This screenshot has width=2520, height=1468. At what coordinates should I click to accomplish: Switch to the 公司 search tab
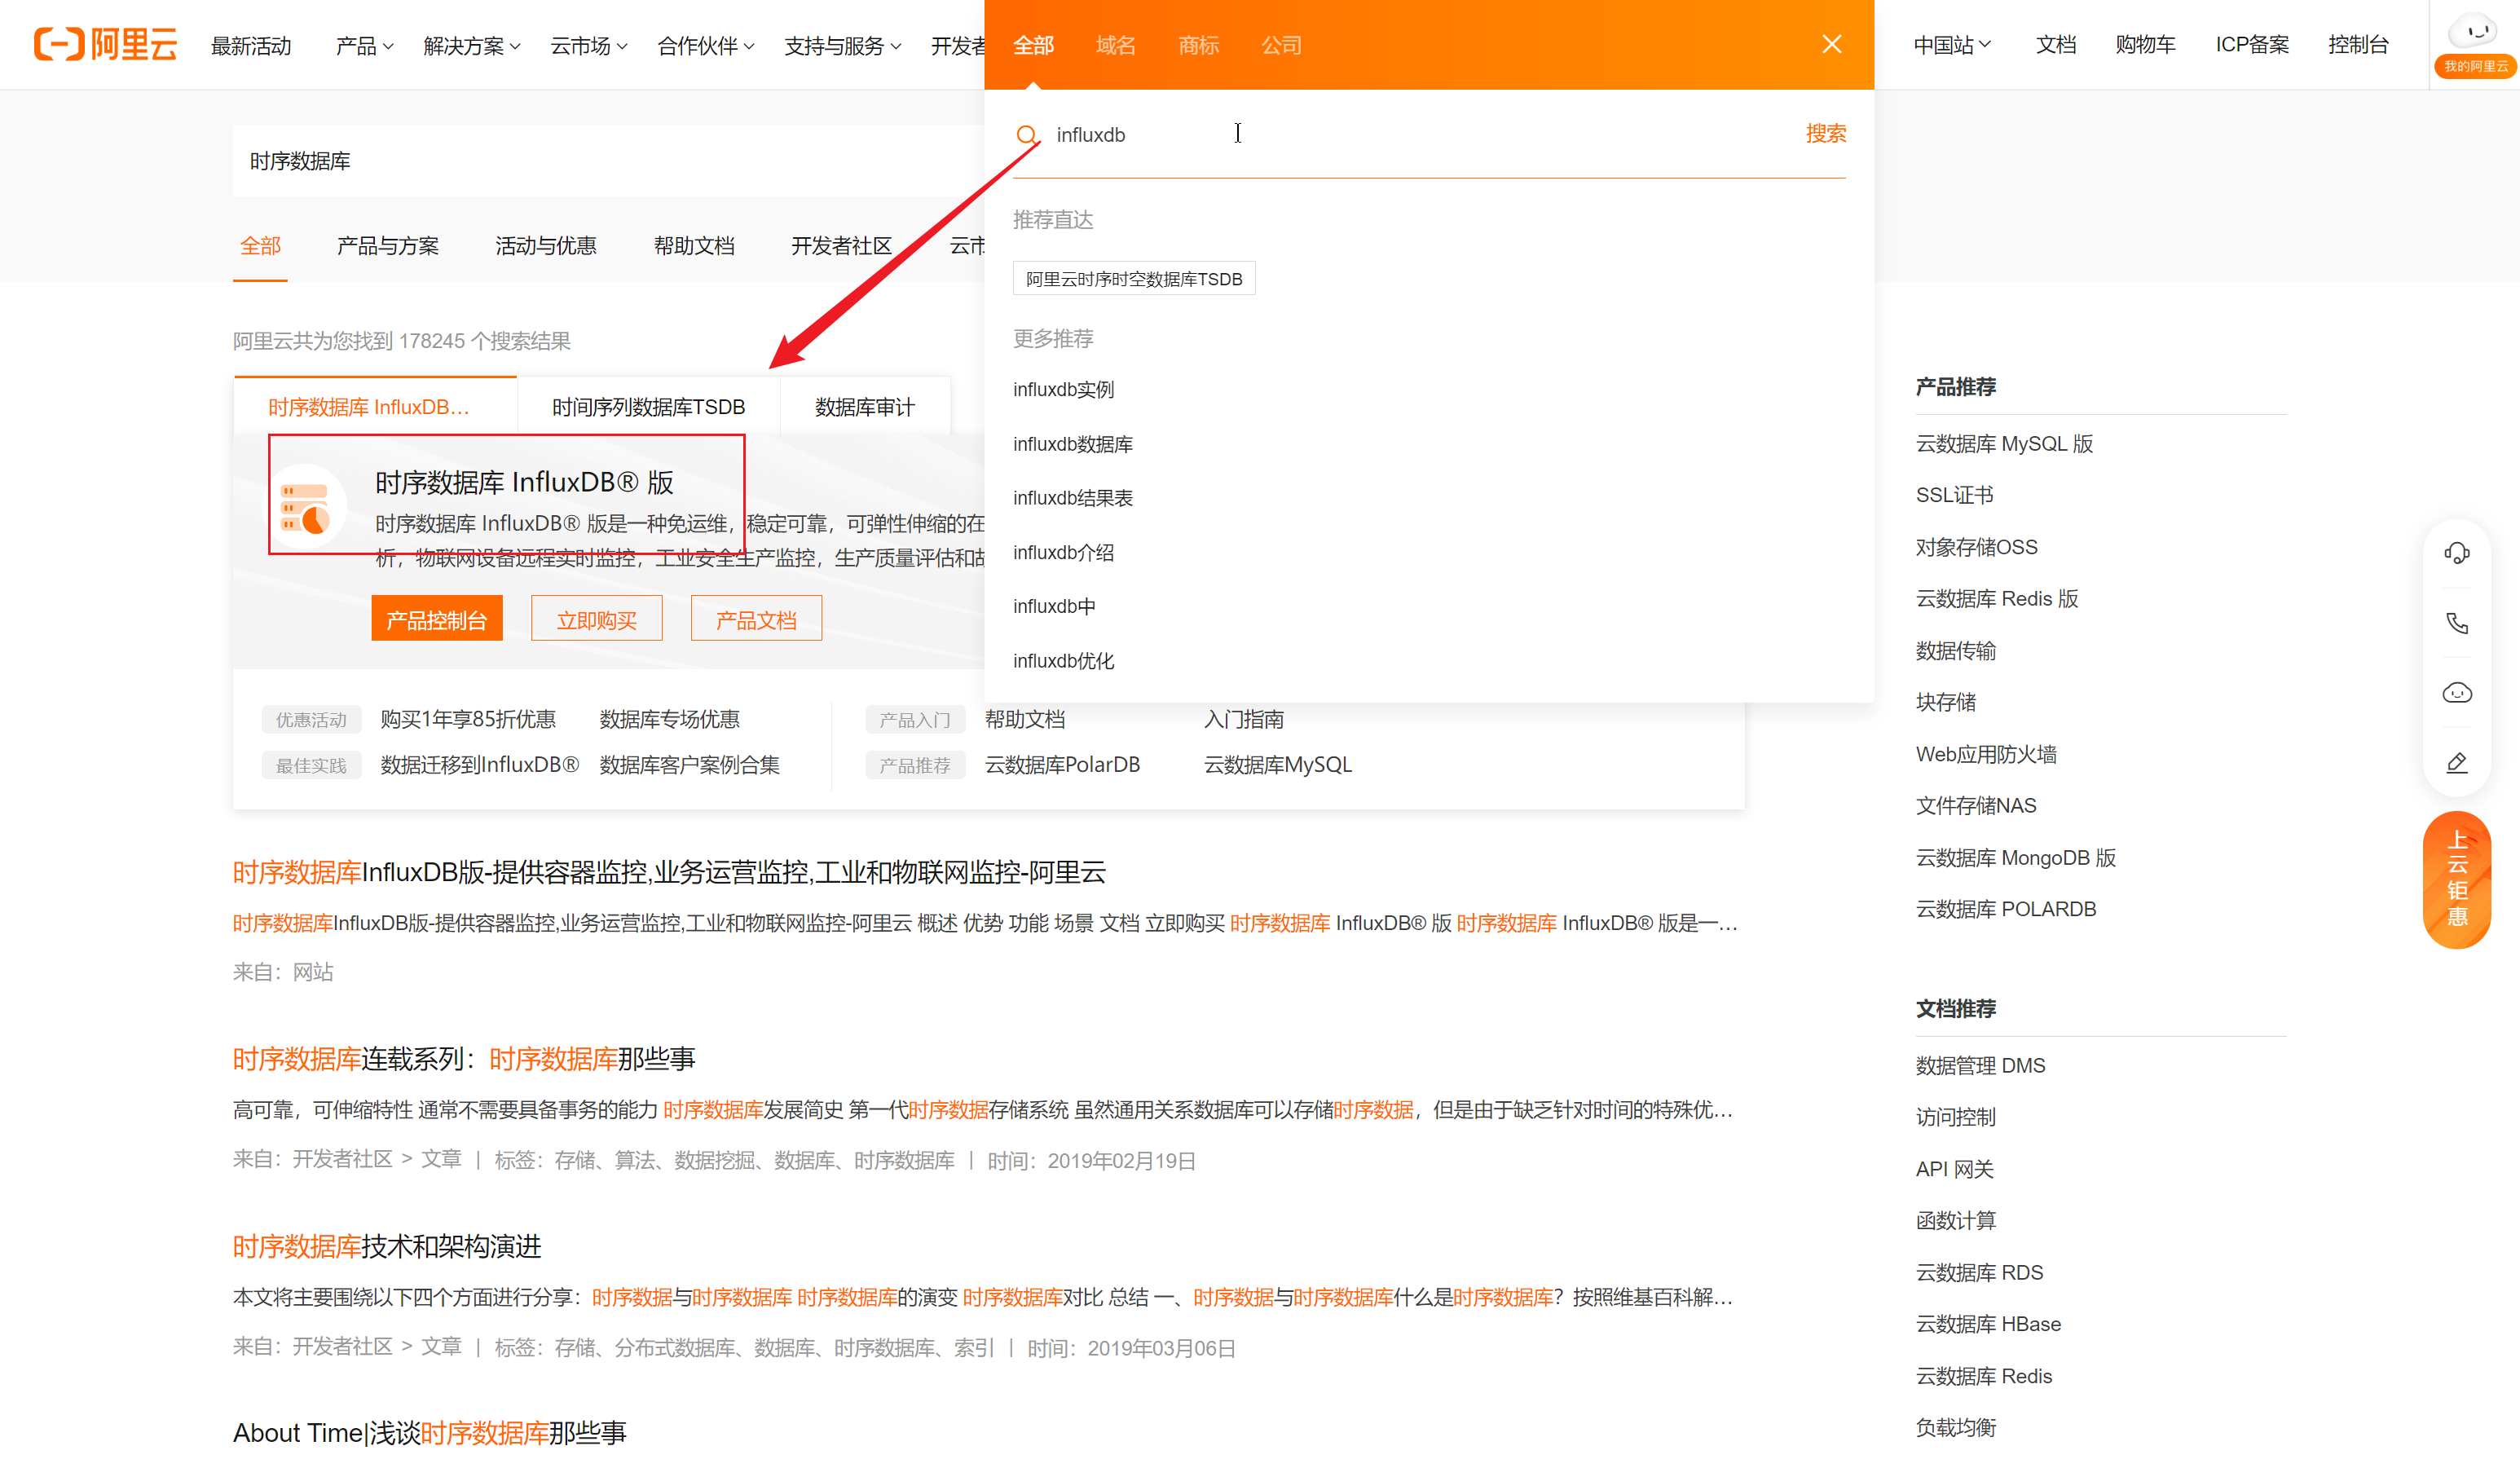click(x=1281, y=45)
